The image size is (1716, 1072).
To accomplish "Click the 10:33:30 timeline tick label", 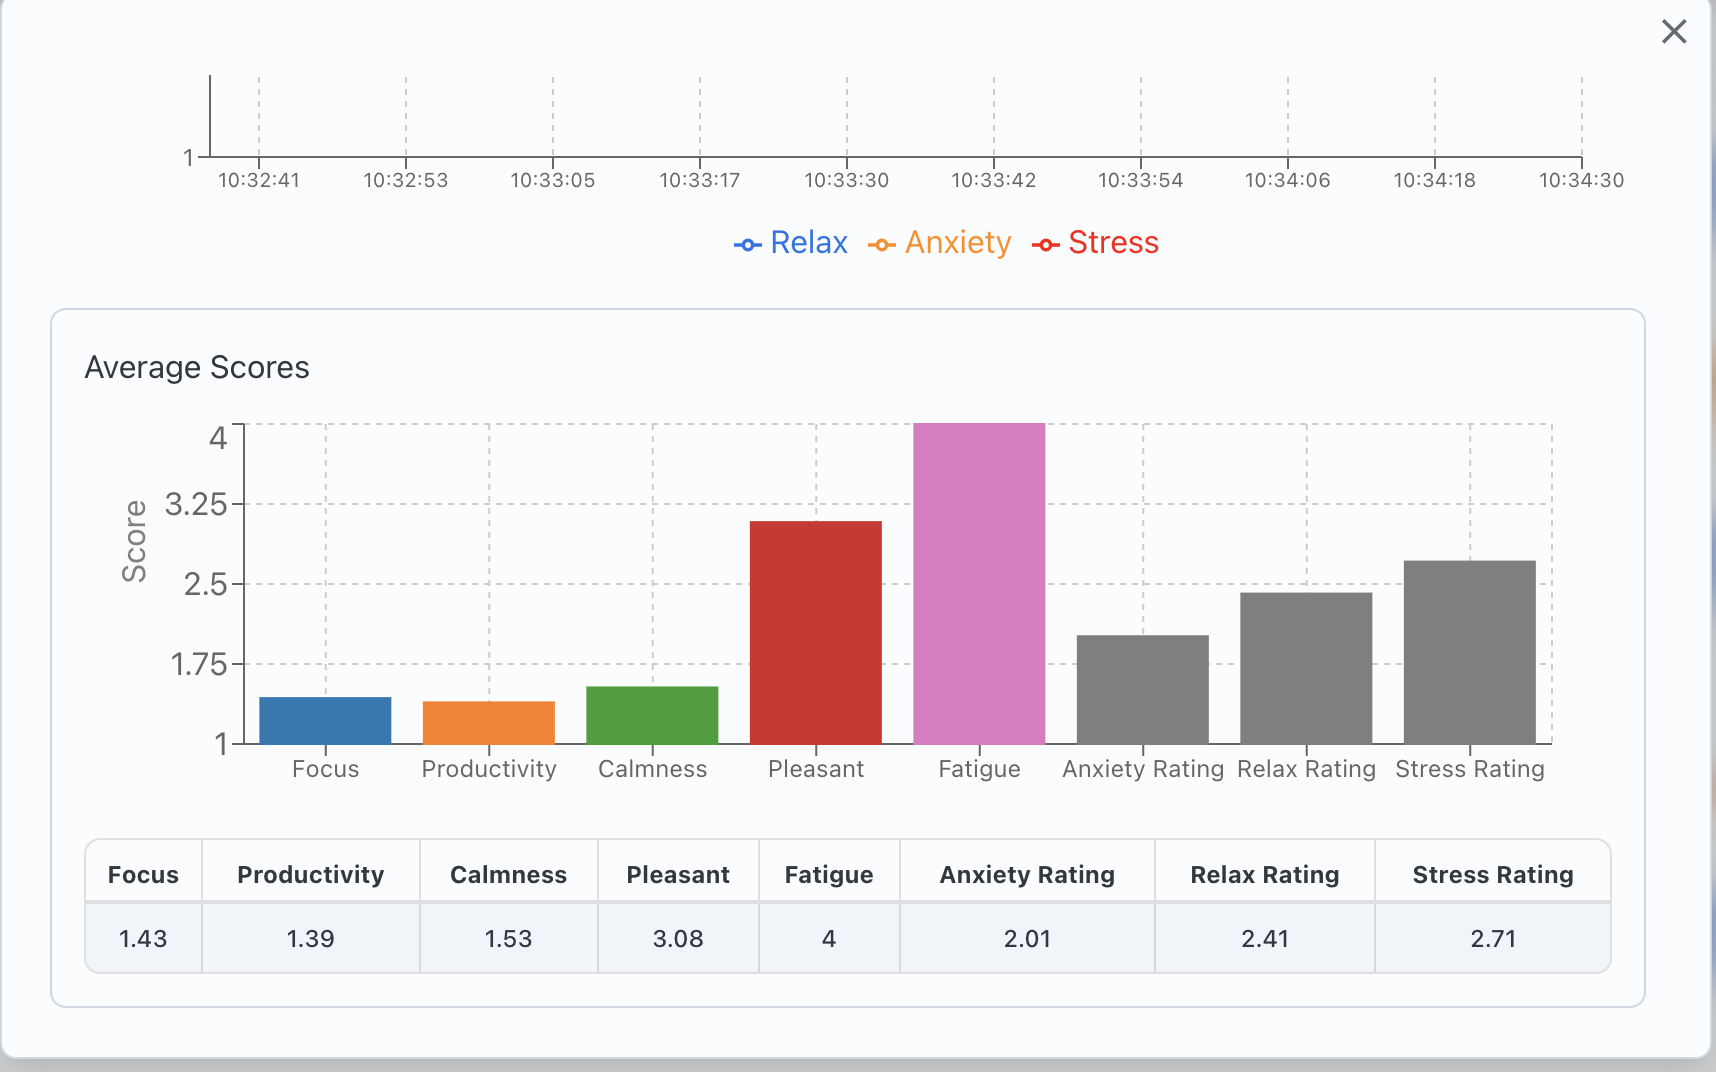I will [846, 180].
